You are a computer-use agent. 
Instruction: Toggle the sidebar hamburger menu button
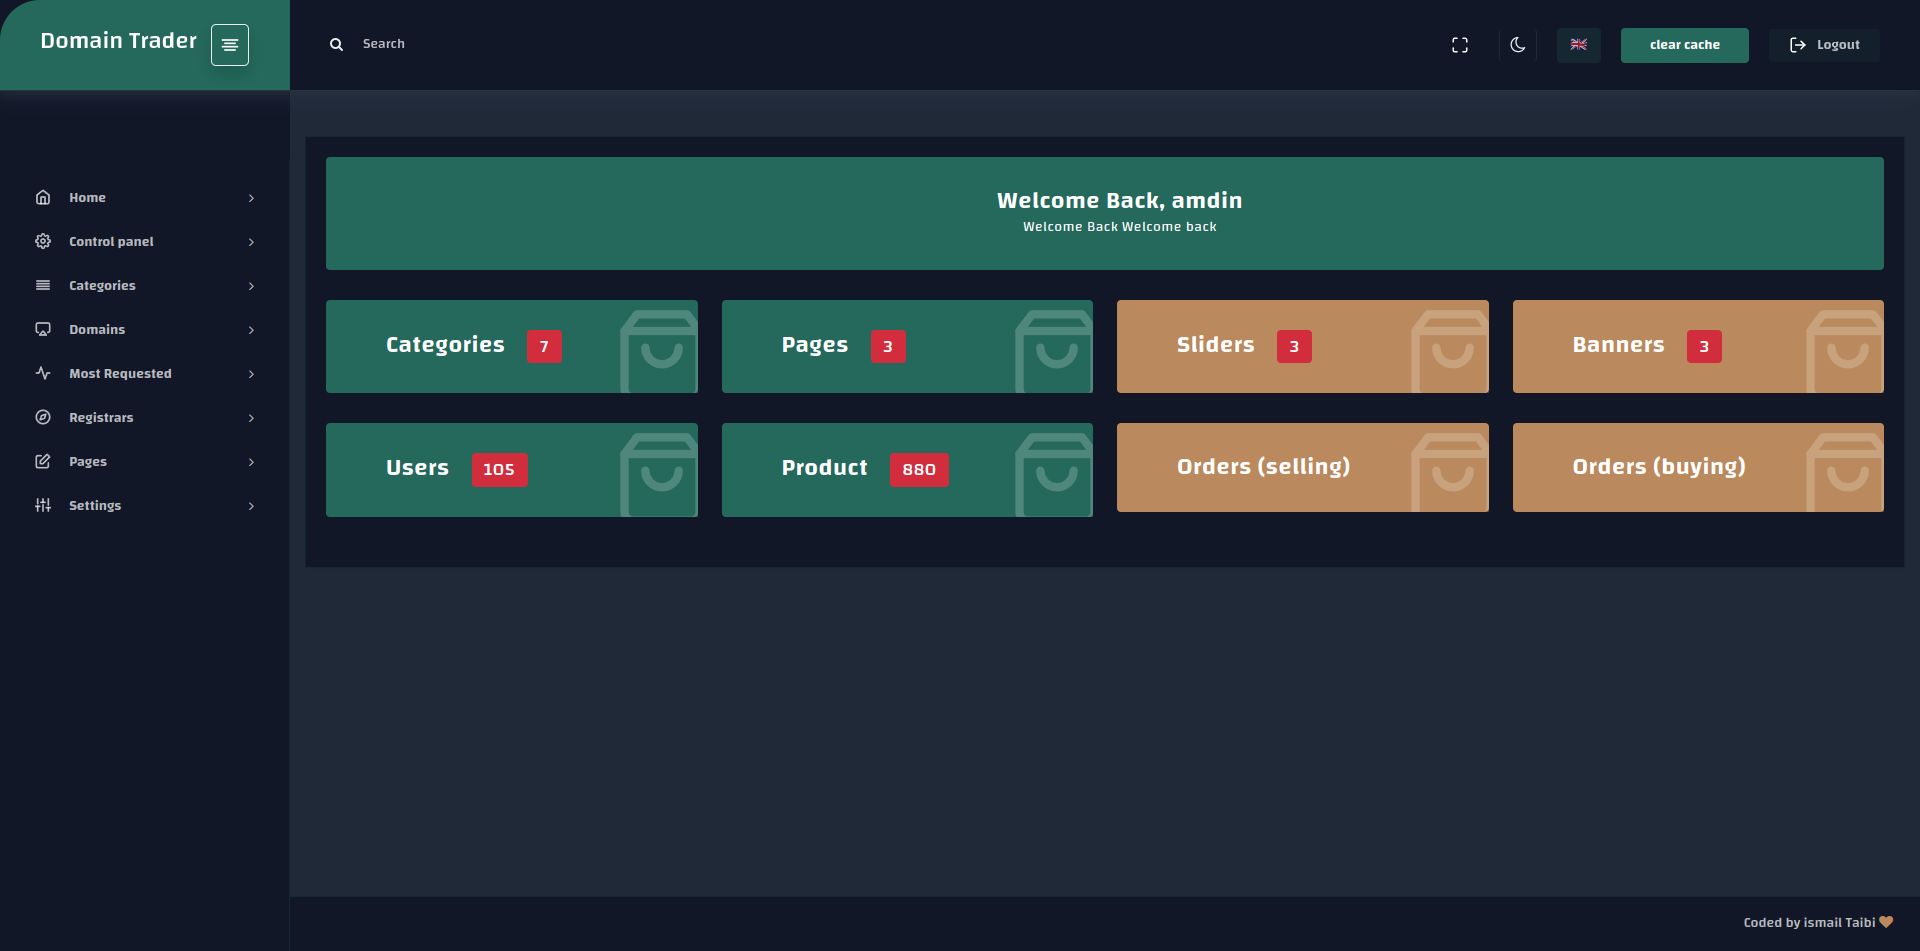tap(230, 45)
